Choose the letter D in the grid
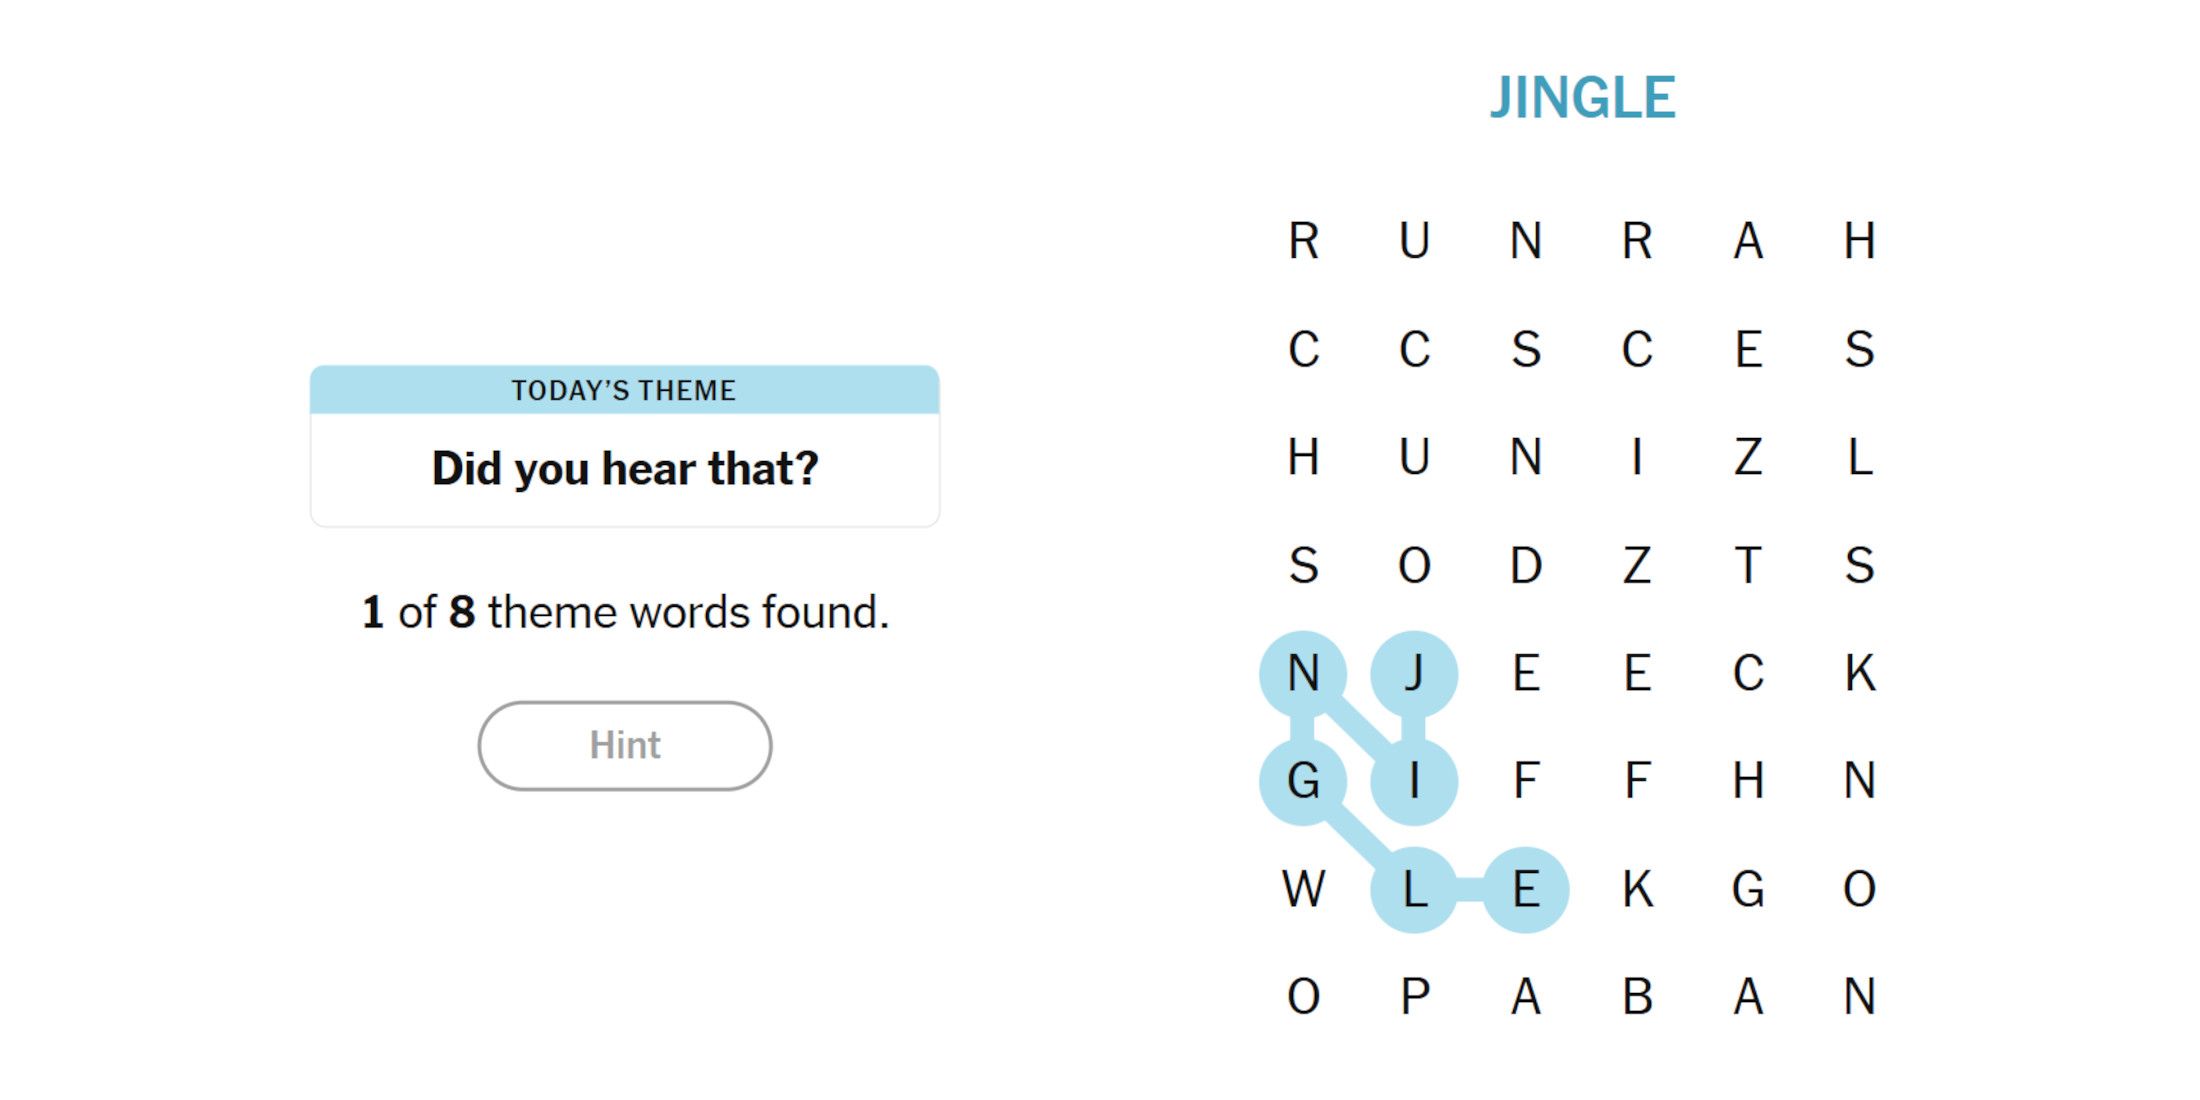 pyautogui.click(x=1525, y=565)
